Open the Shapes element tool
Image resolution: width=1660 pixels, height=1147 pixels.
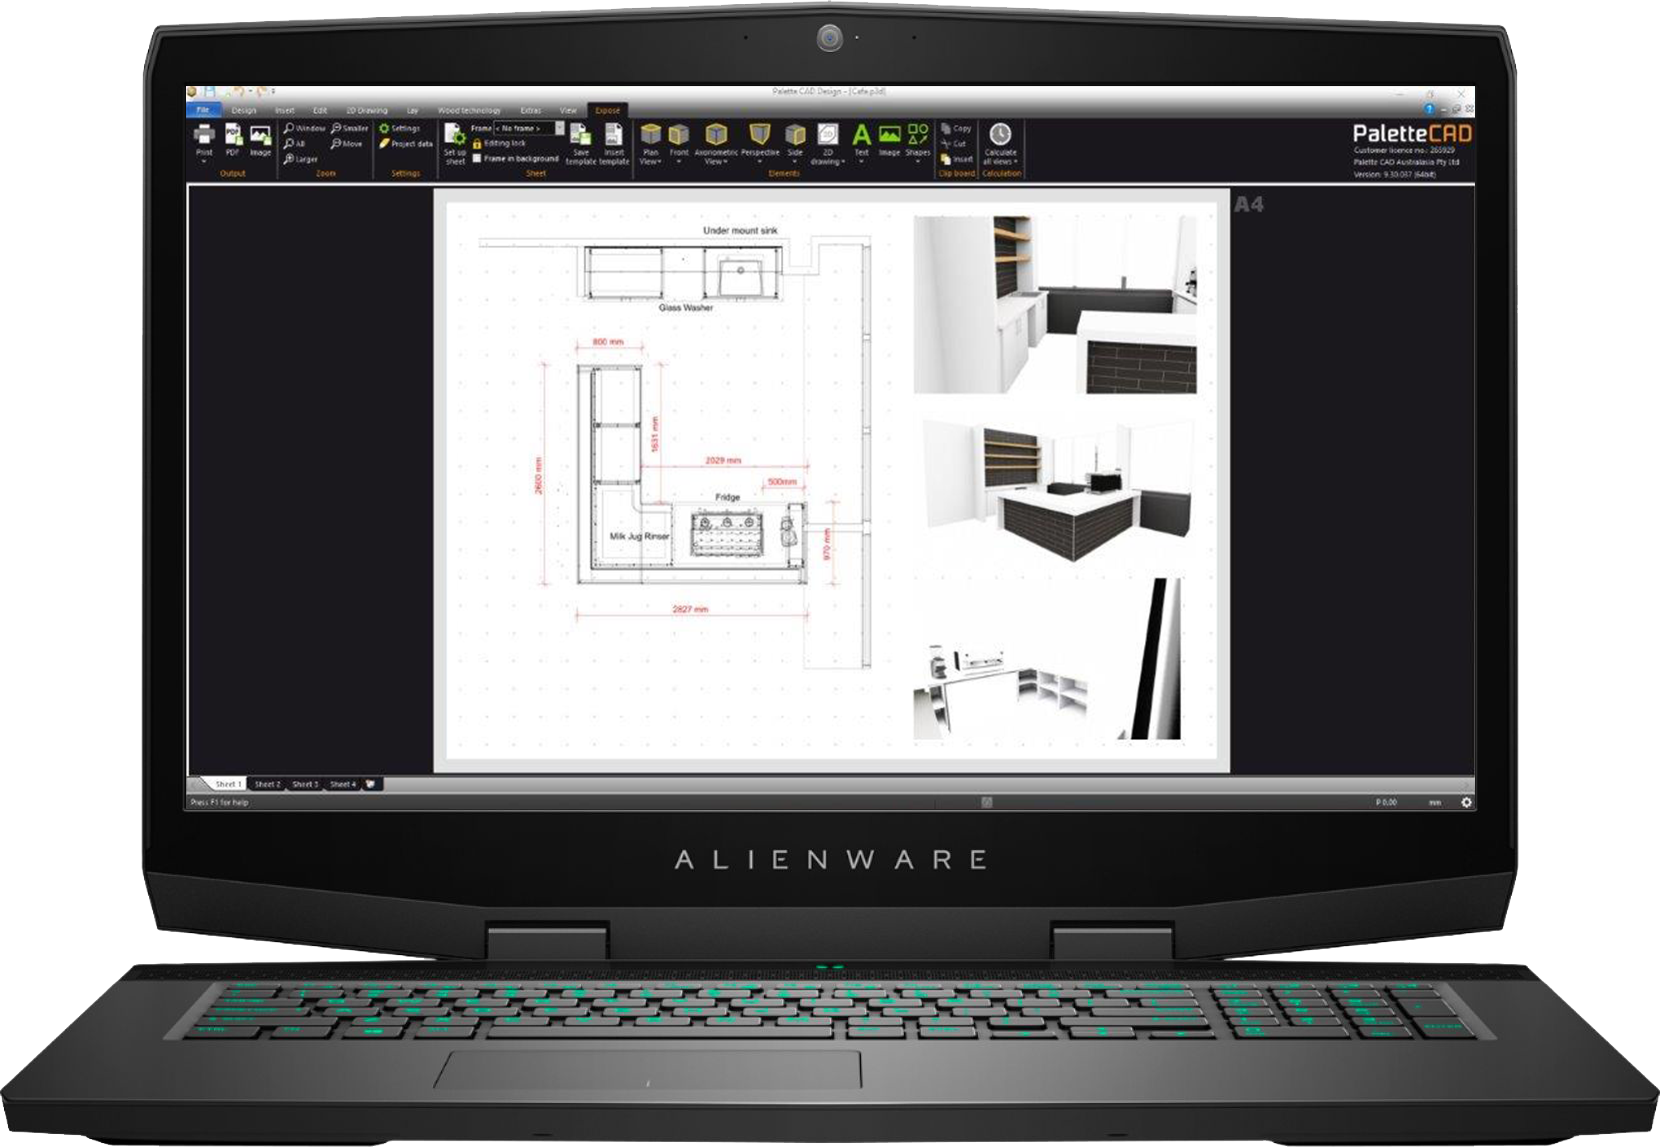[x=917, y=140]
